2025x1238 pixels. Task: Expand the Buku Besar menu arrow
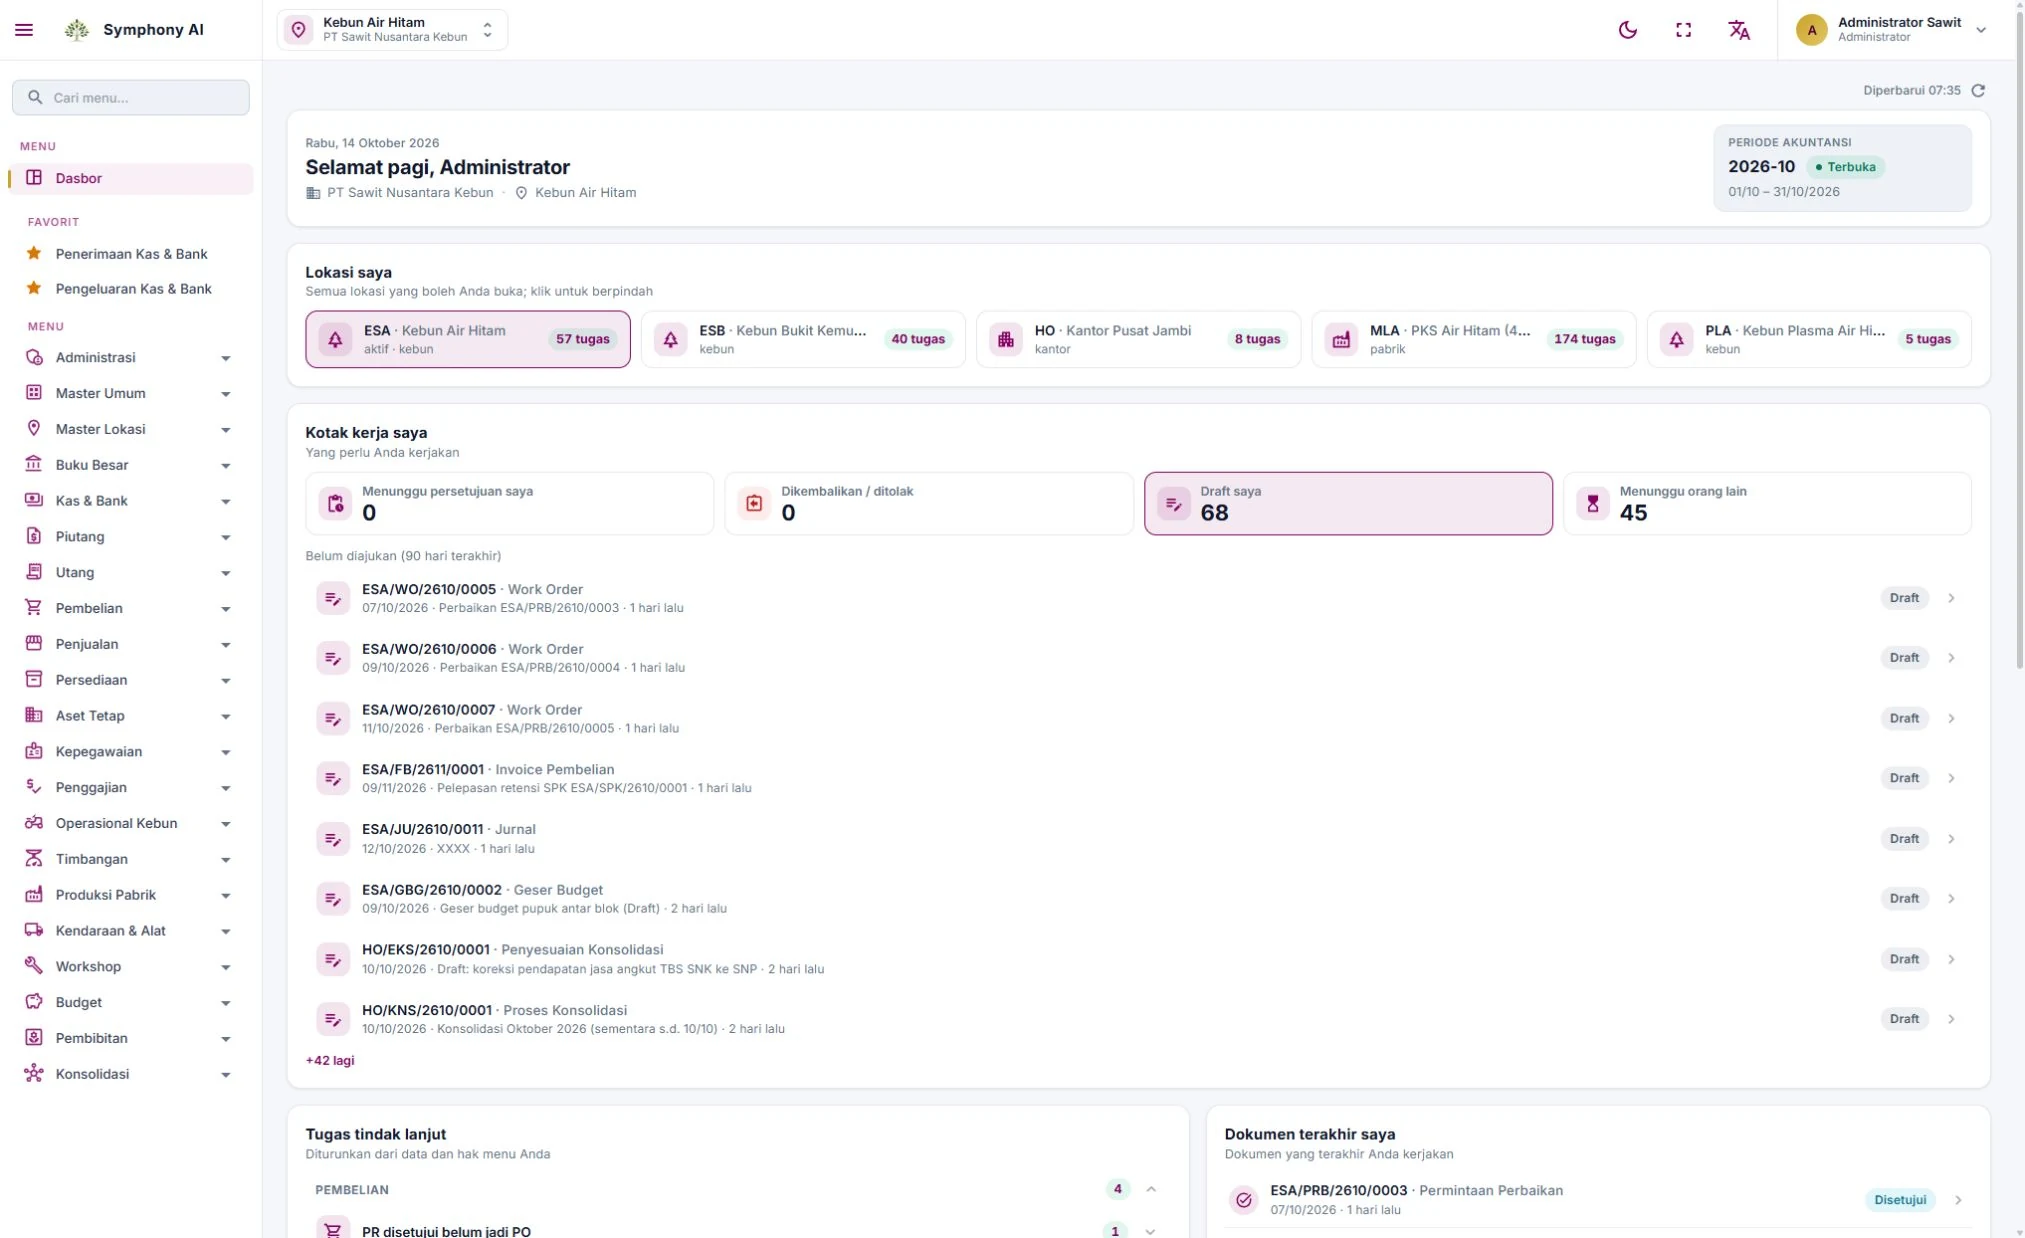[x=226, y=466]
